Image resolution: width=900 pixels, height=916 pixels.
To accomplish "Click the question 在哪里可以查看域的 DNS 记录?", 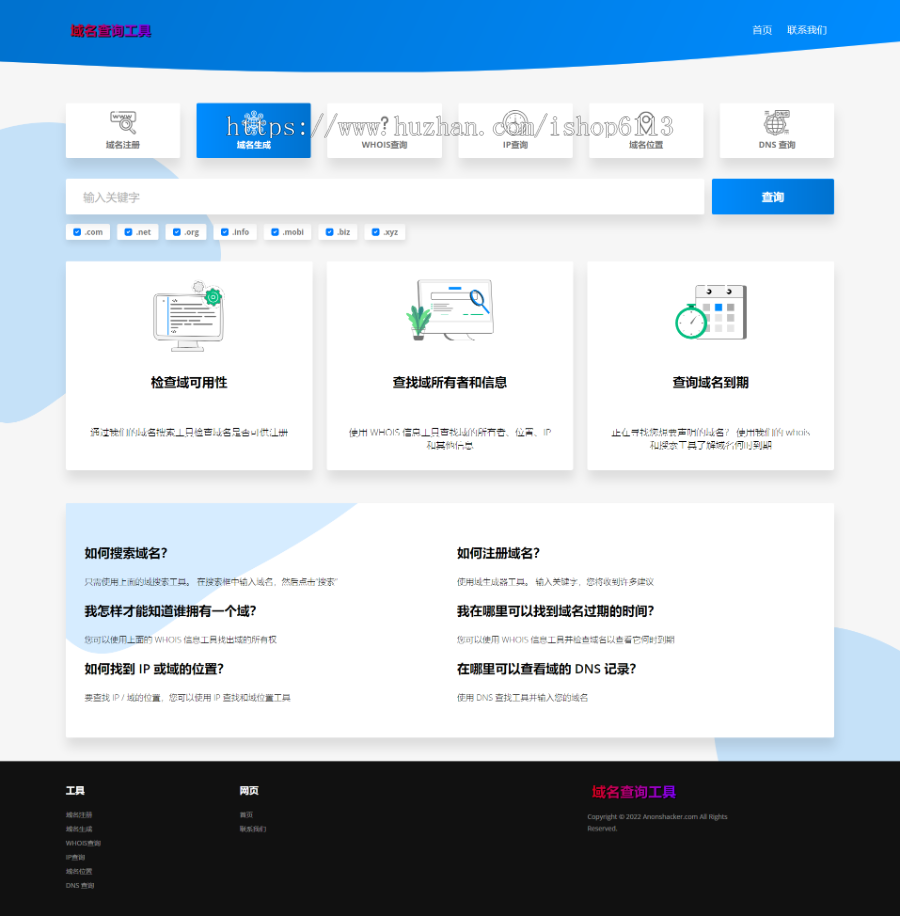I will pos(547,669).
